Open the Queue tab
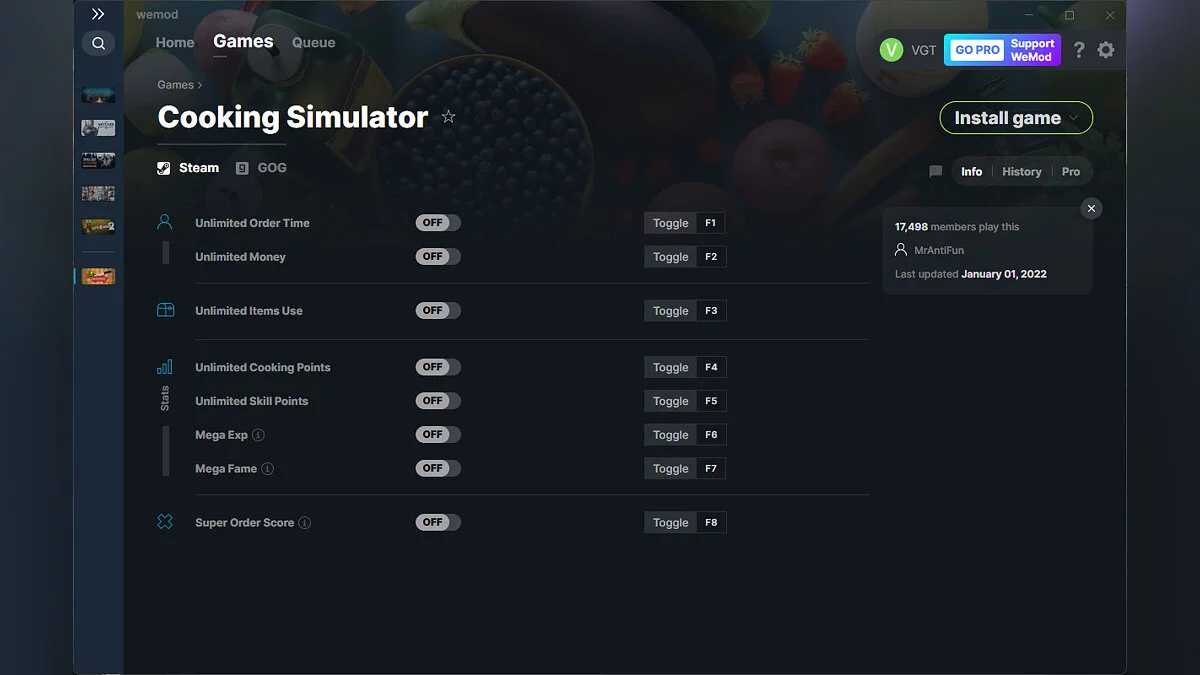Viewport: 1200px width, 675px height. point(313,42)
